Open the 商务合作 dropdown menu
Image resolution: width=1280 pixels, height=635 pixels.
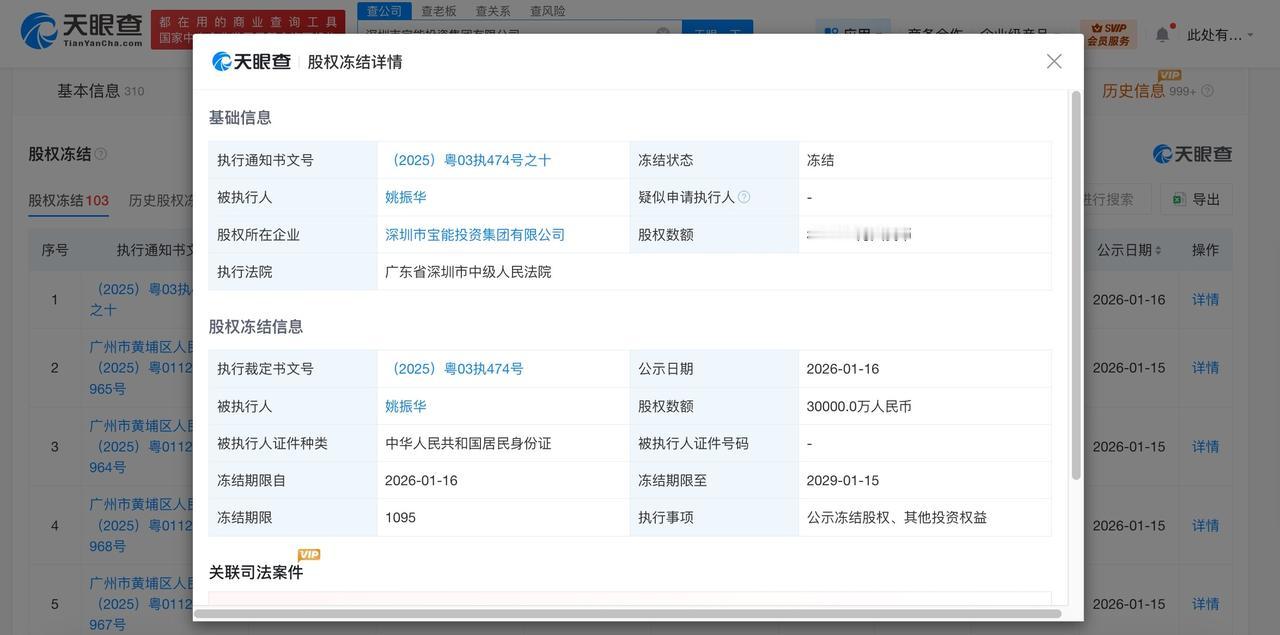click(x=935, y=30)
